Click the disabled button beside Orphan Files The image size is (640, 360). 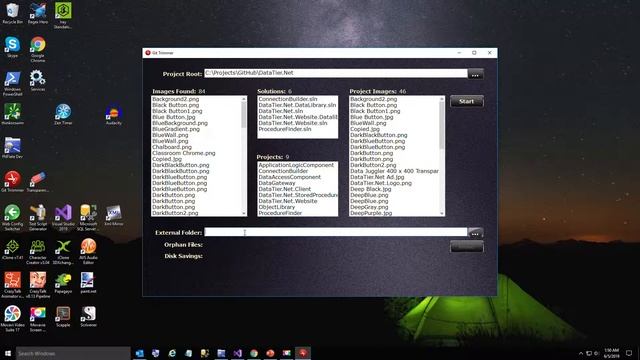[467, 247]
